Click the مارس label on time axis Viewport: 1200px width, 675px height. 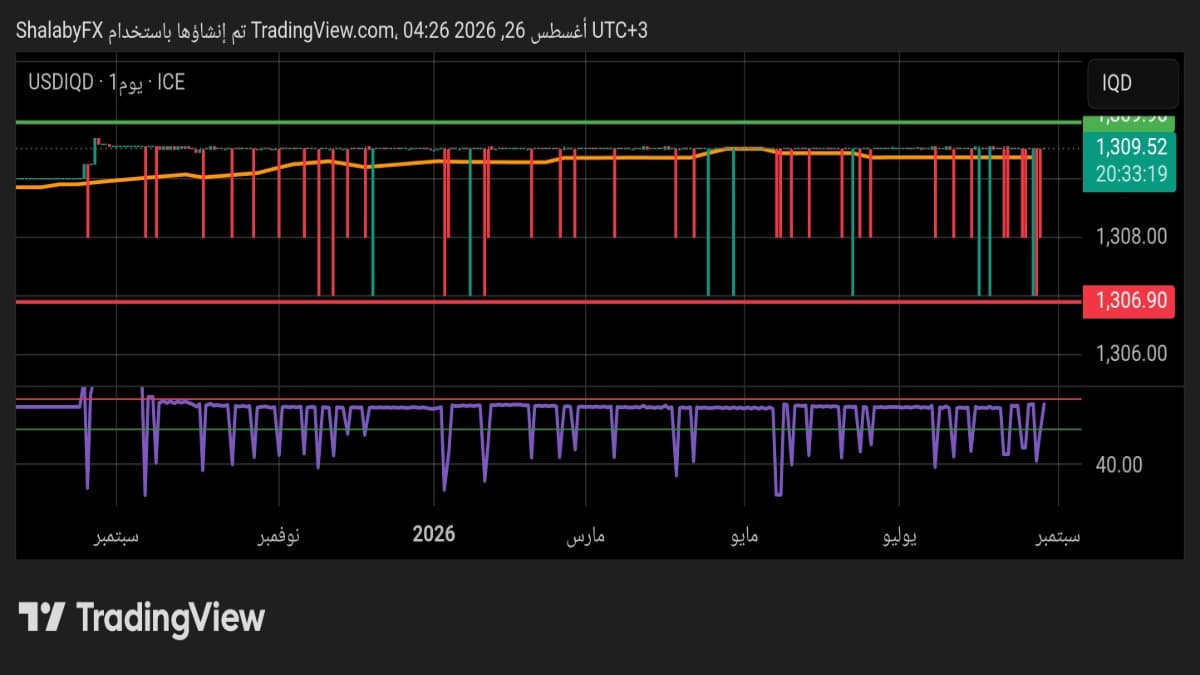(586, 537)
